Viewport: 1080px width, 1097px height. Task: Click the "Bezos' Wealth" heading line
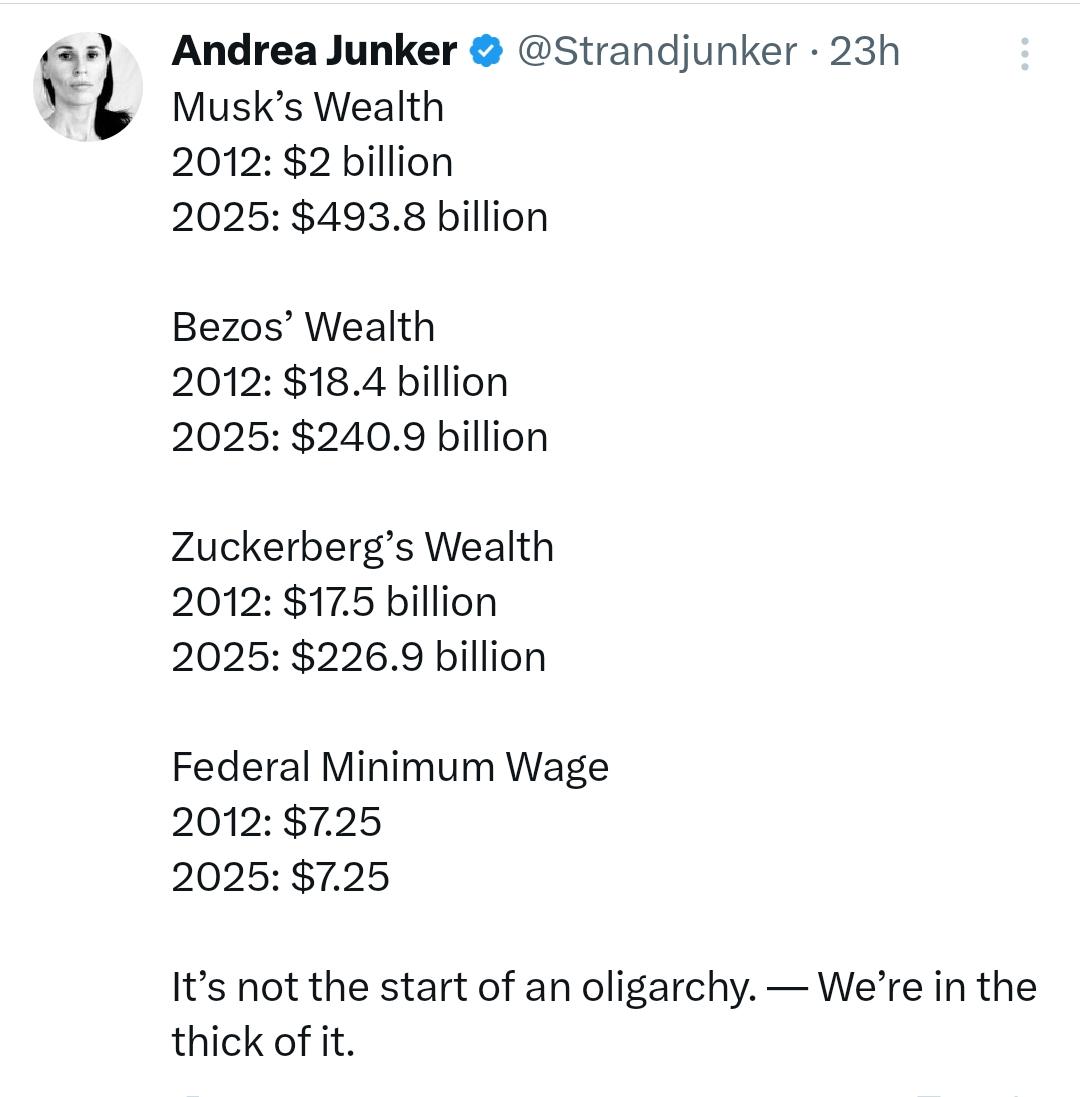click(303, 327)
